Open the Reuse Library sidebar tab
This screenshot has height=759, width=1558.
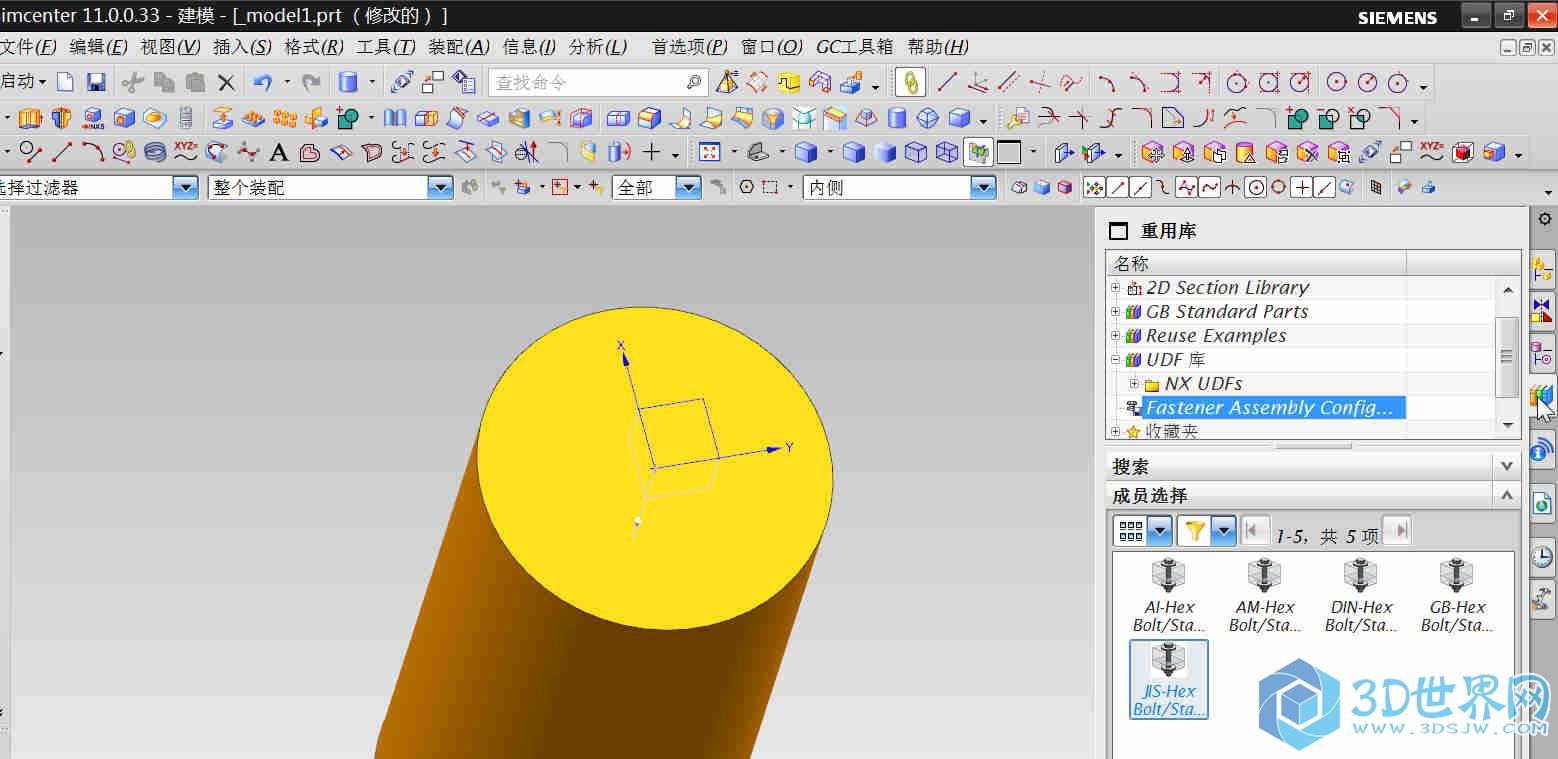pyautogui.click(x=1543, y=396)
